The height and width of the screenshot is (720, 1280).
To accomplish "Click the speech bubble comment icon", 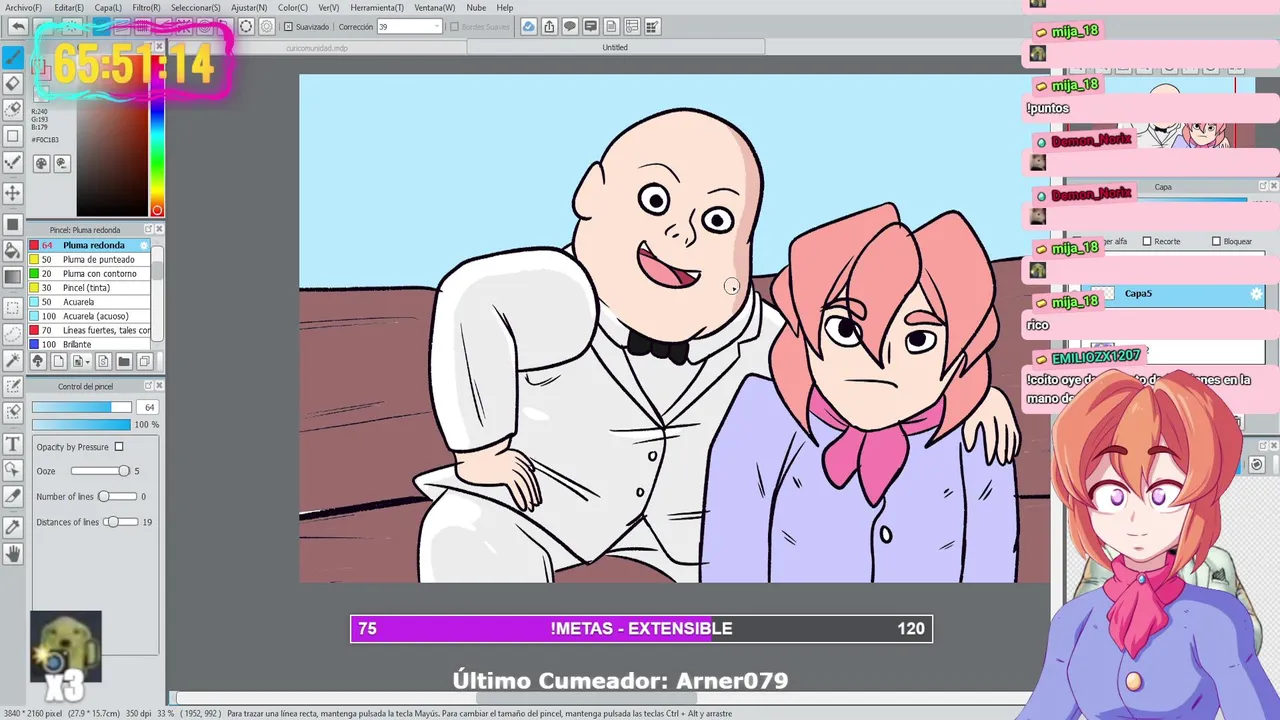I will [570, 27].
